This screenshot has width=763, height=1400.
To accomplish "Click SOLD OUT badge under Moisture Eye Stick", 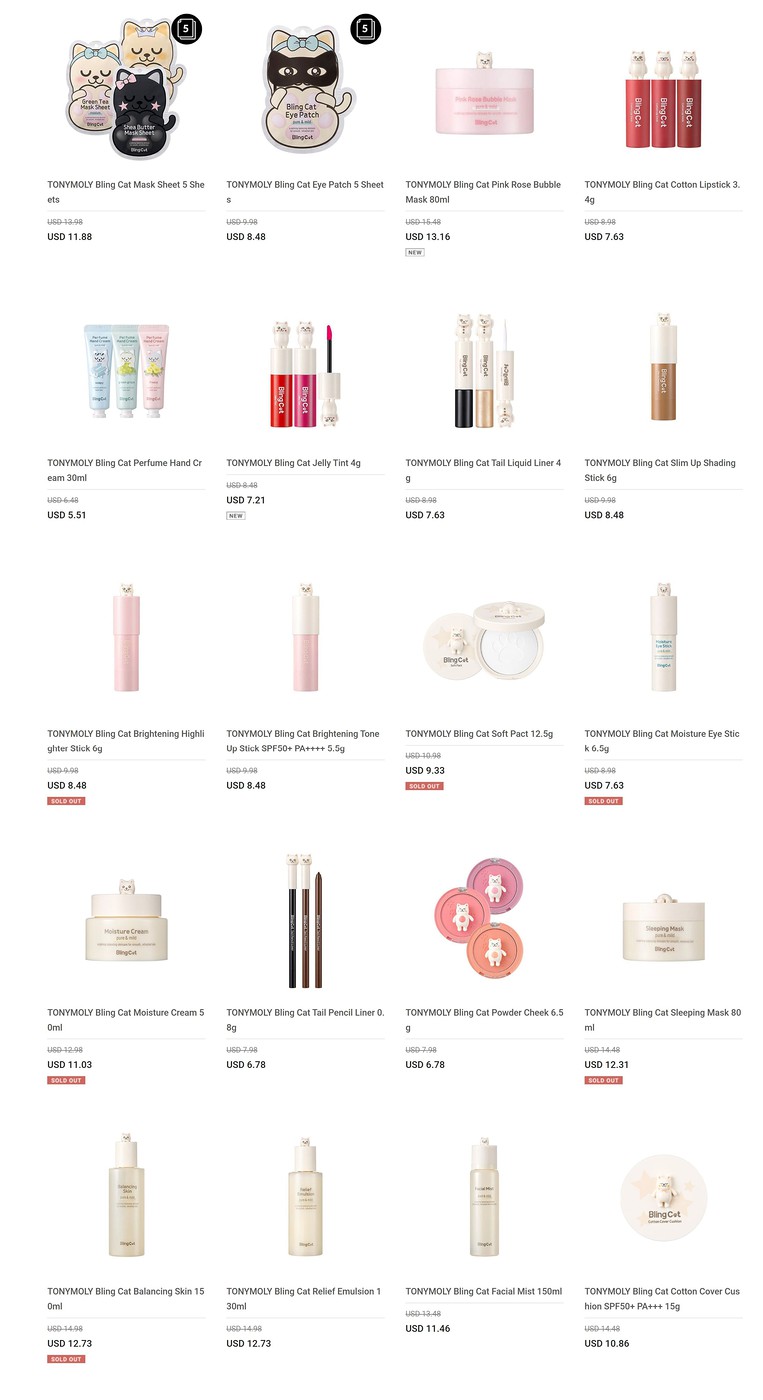I will coord(603,801).
